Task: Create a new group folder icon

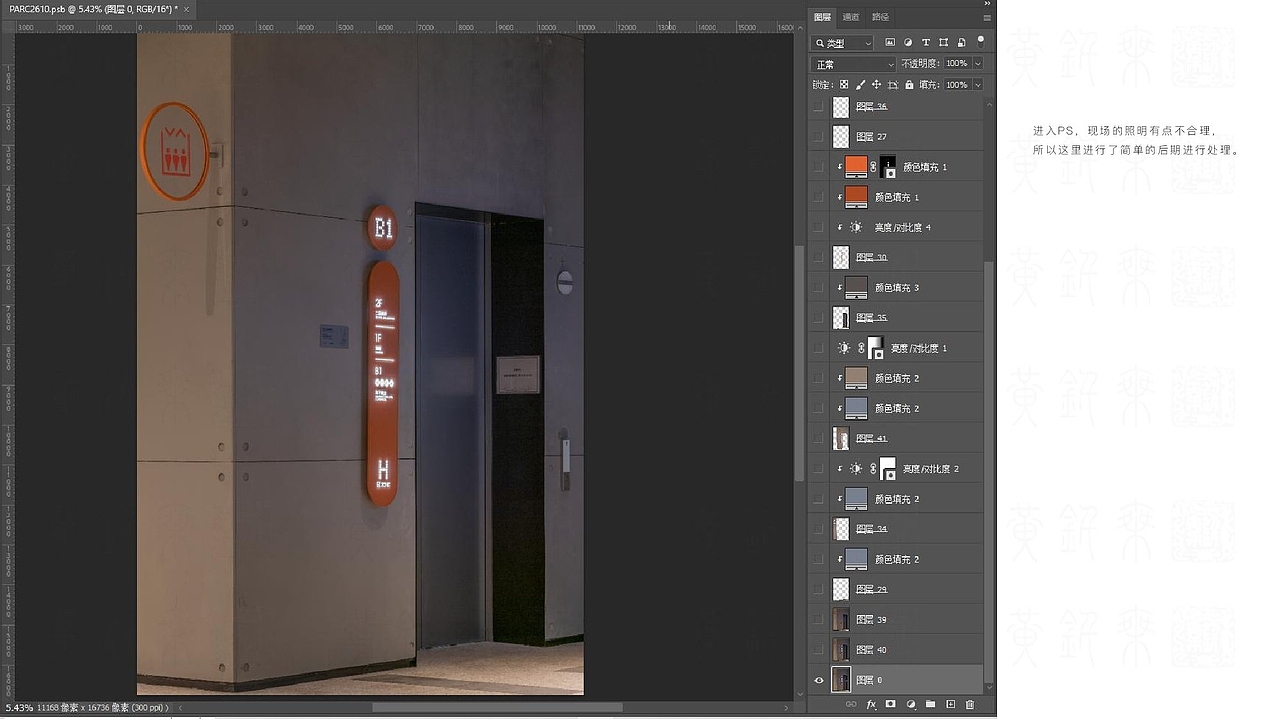Action: click(930, 705)
